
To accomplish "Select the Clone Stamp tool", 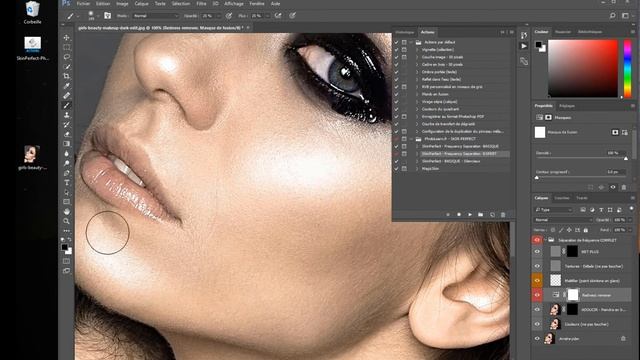I will pyautogui.click(x=67, y=115).
